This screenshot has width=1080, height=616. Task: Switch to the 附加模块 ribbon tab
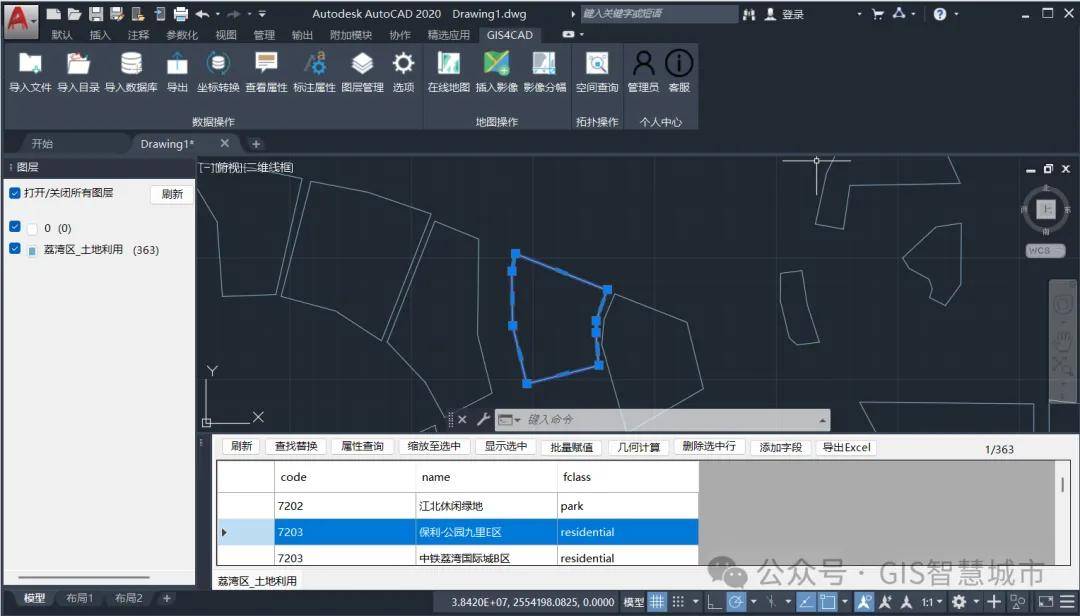351,34
